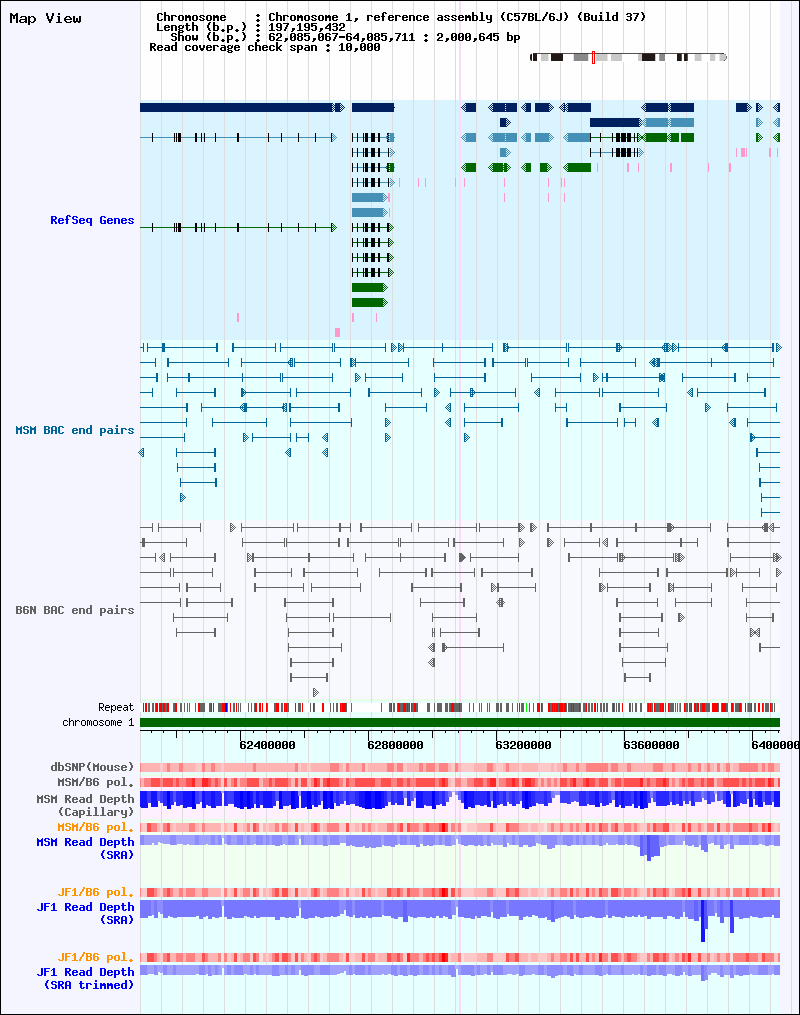The image size is (800, 1015).
Task: Click the 62400000 axis position label
Action: [x=267, y=745]
